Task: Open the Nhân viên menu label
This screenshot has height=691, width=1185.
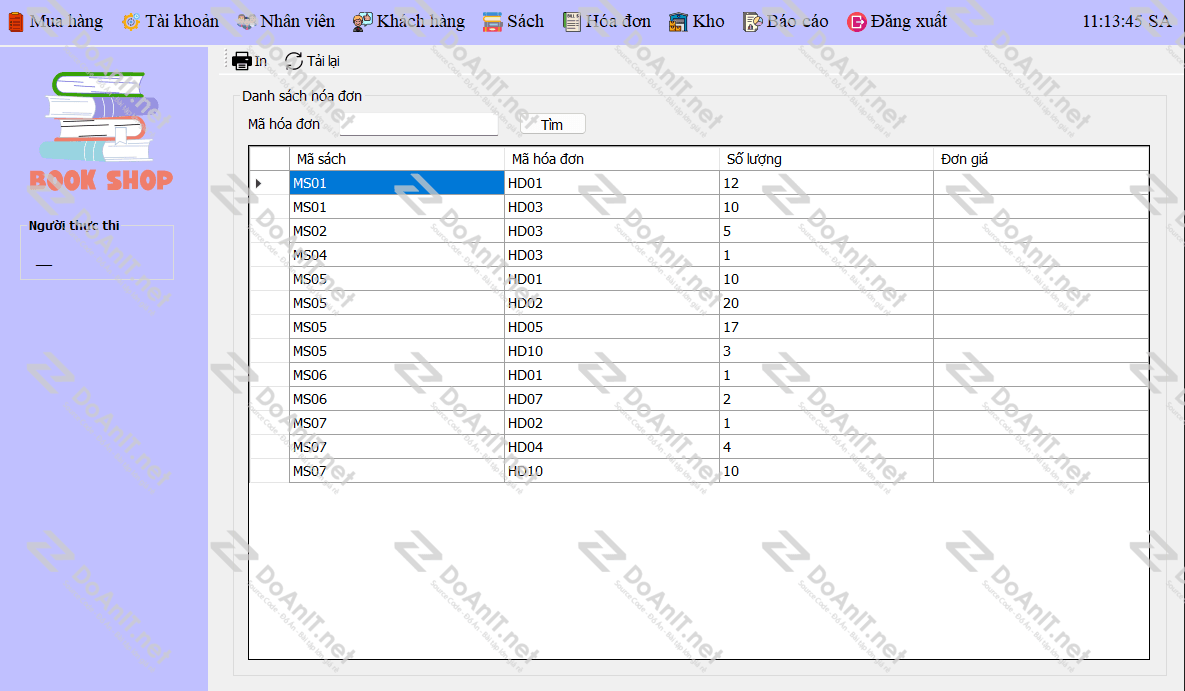Action: click(x=297, y=21)
